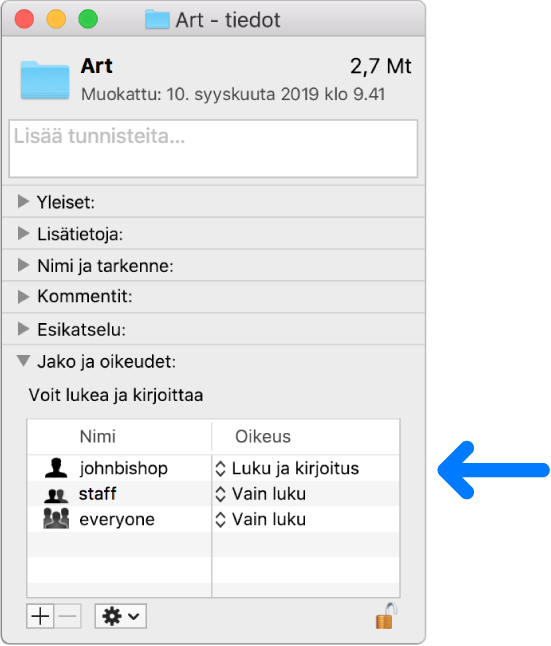Click the Oikeus column header
Viewport: 551px width, 646px height.
[x=263, y=436]
